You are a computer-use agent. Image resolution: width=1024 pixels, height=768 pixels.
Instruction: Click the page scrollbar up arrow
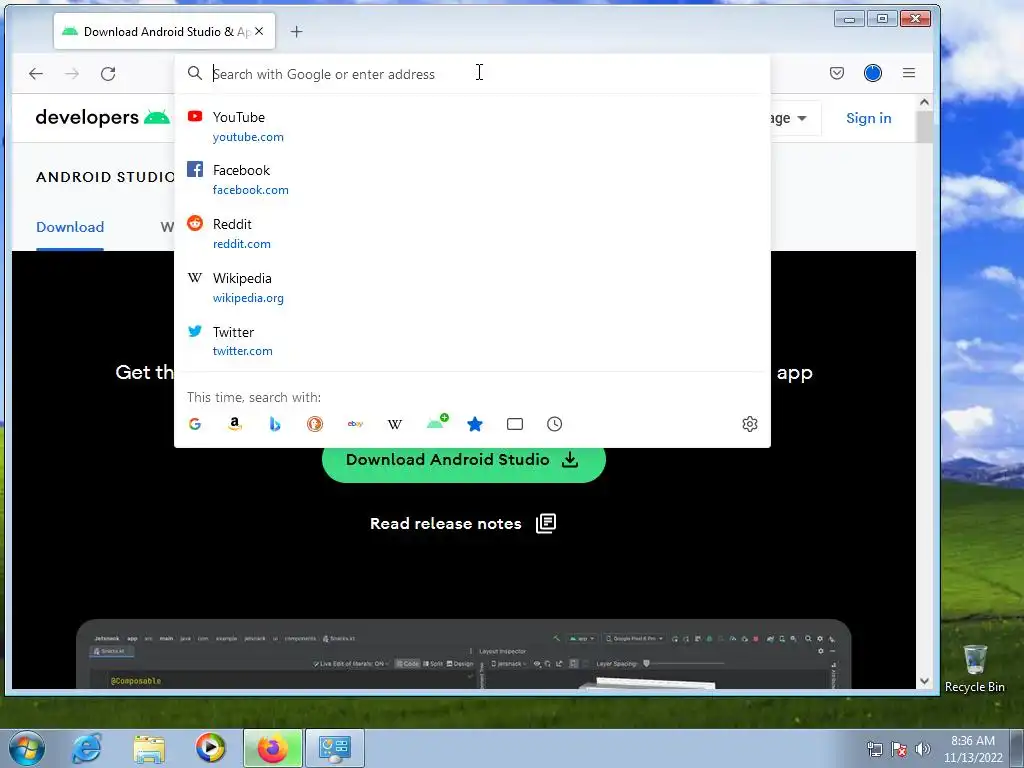(x=924, y=102)
